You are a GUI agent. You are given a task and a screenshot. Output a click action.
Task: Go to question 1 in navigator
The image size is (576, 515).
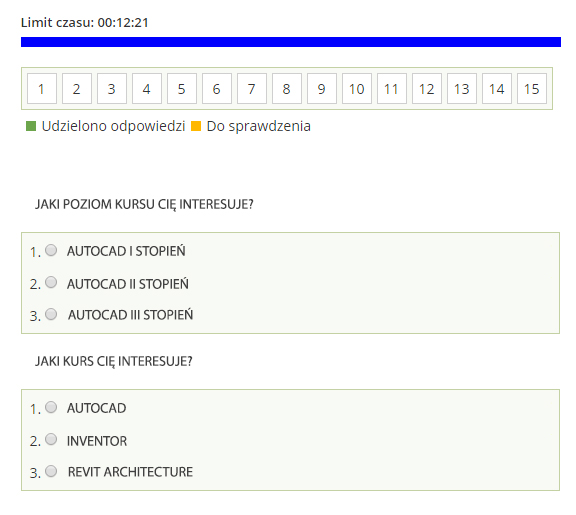[42, 89]
